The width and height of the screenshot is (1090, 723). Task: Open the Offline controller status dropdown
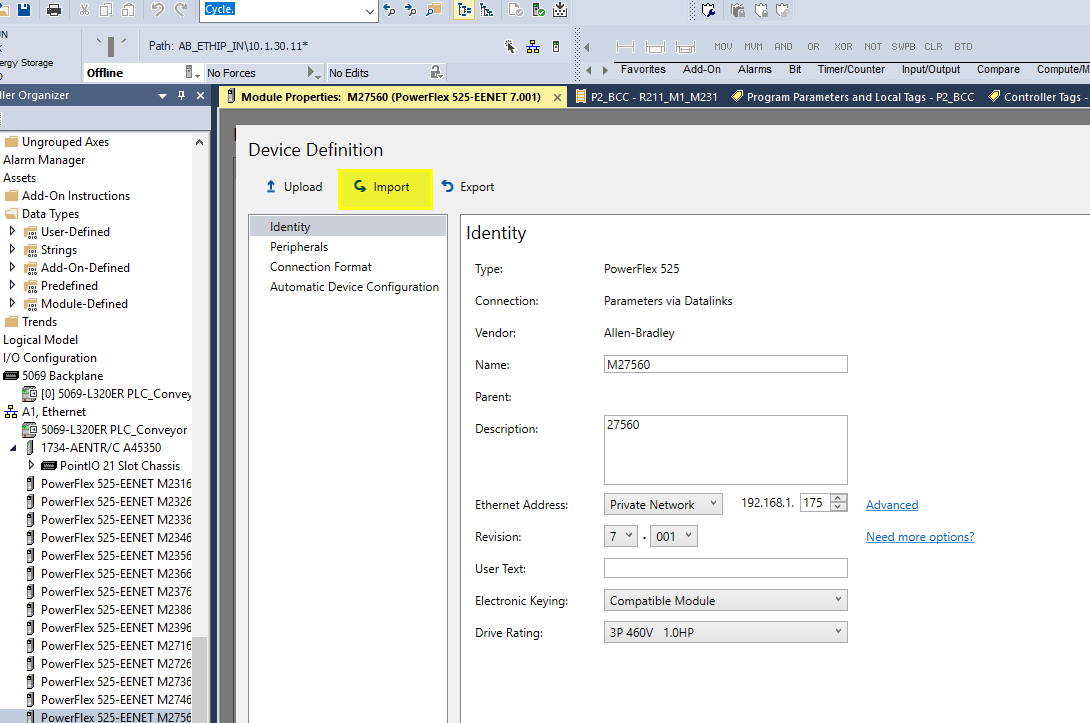pos(193,72)
